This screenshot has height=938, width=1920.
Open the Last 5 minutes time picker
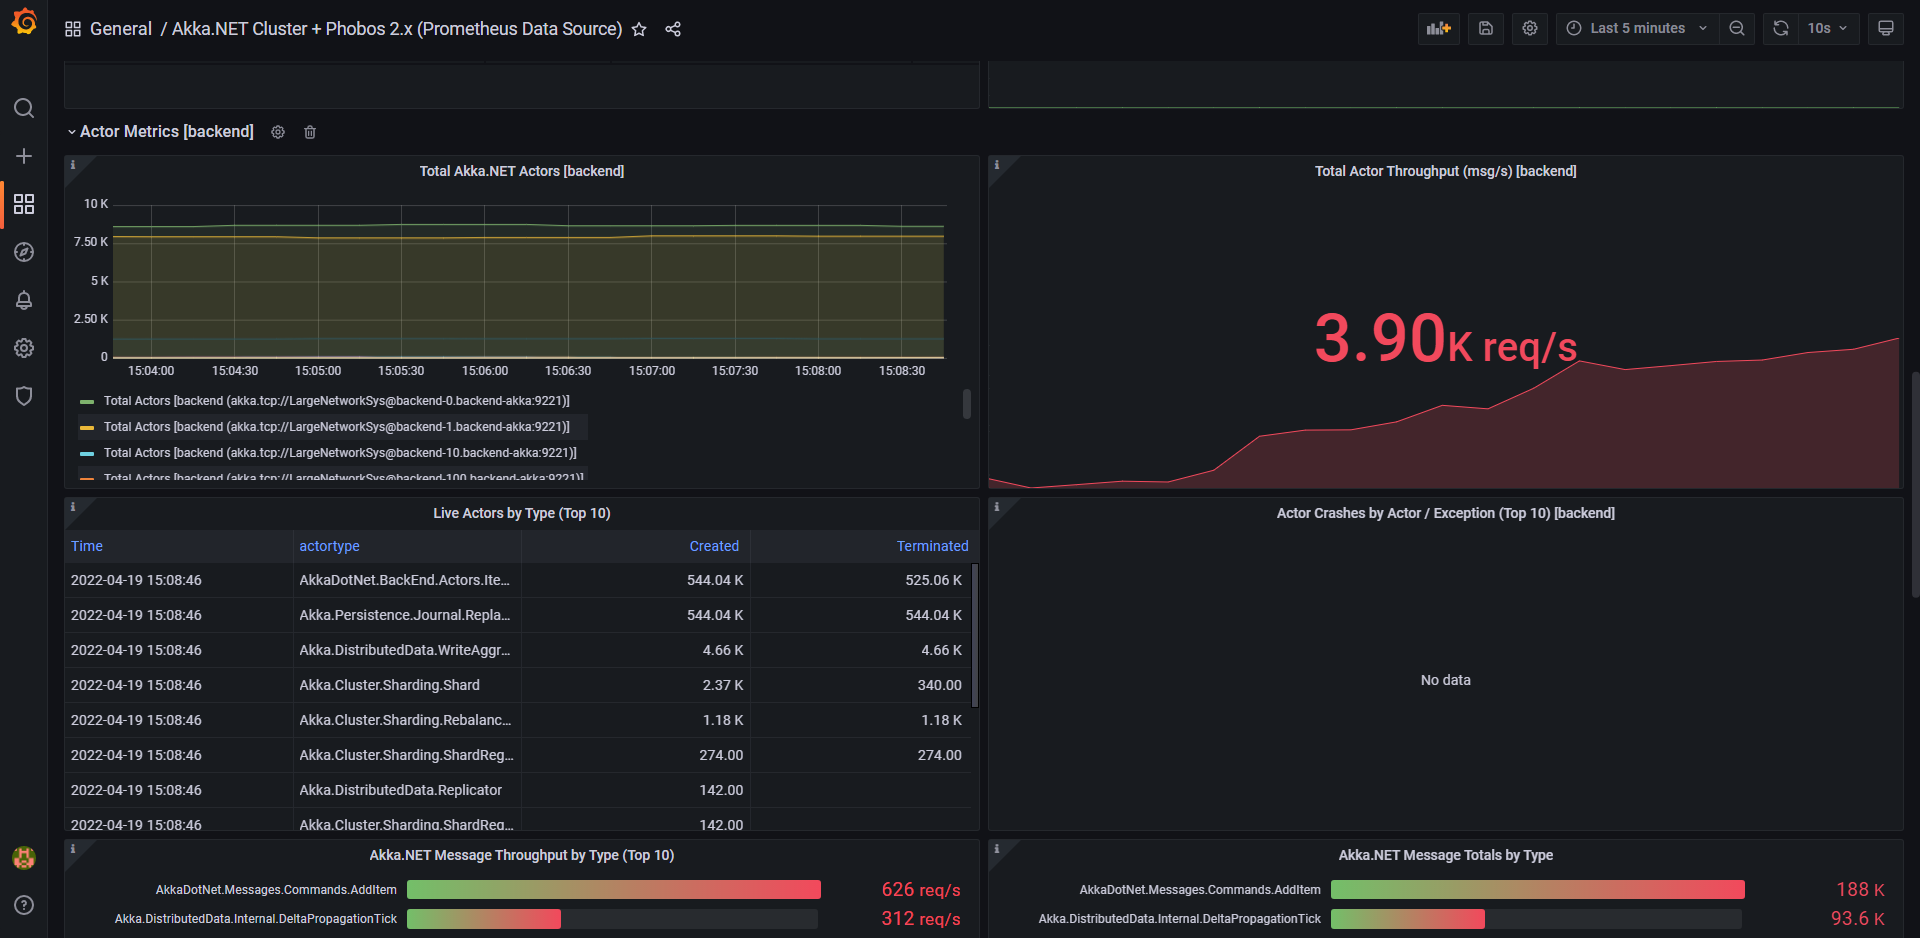[1637, 29]
